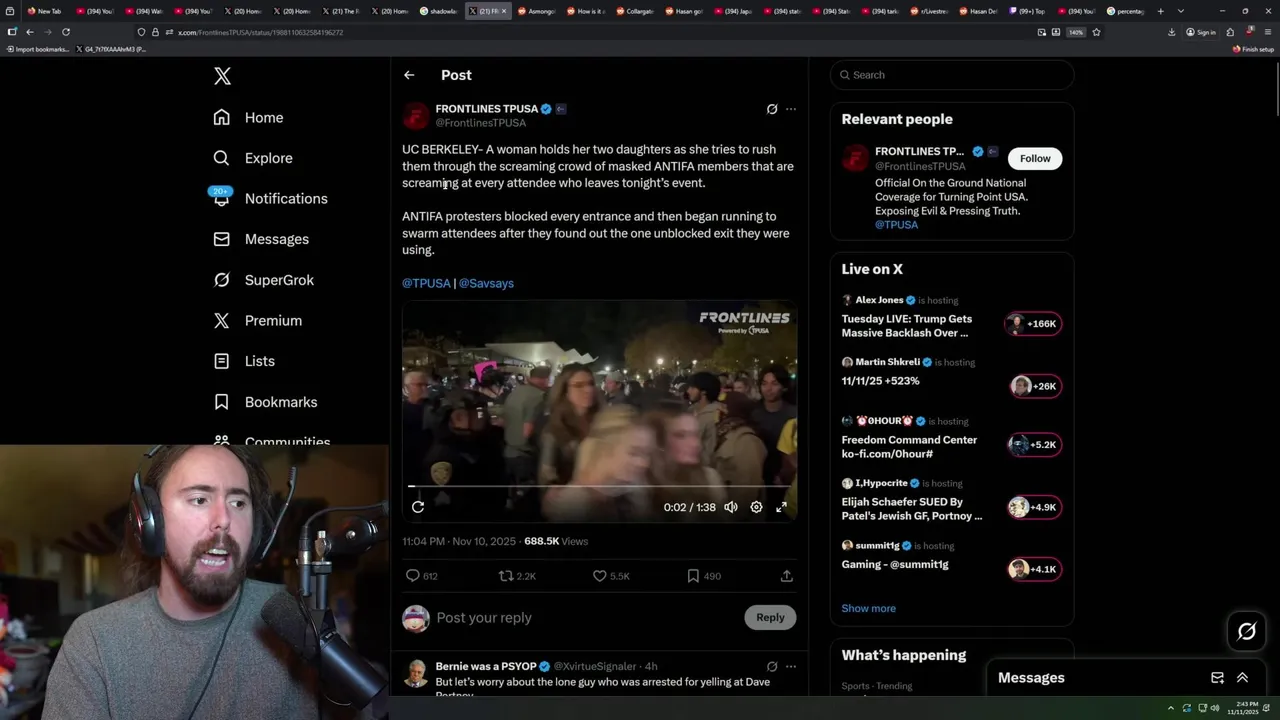Open the Explore page
The image size is (1280, 720).
tap(252, 158)
